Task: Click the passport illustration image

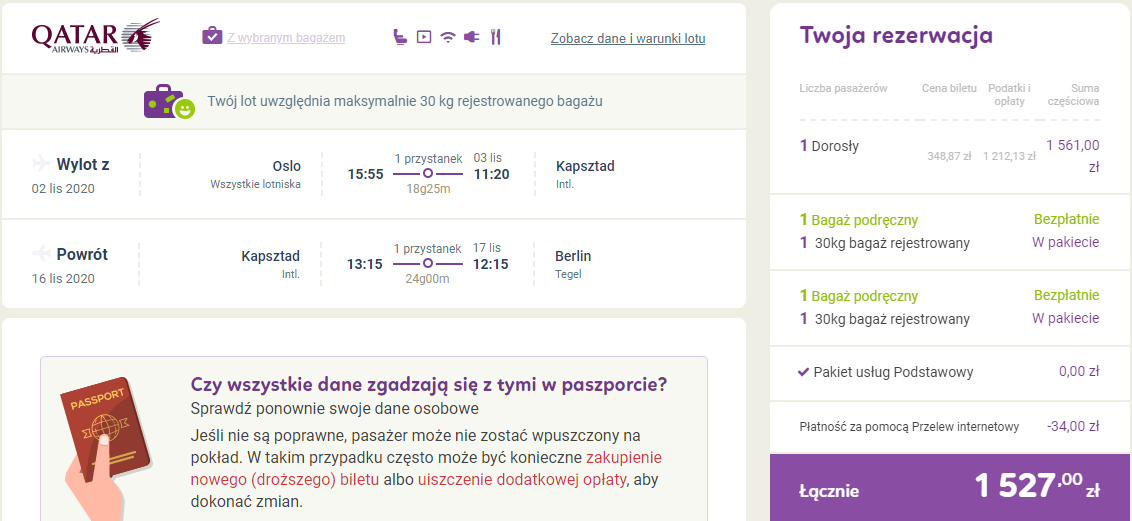Action: pyautogui.click(x=106, y=447)
